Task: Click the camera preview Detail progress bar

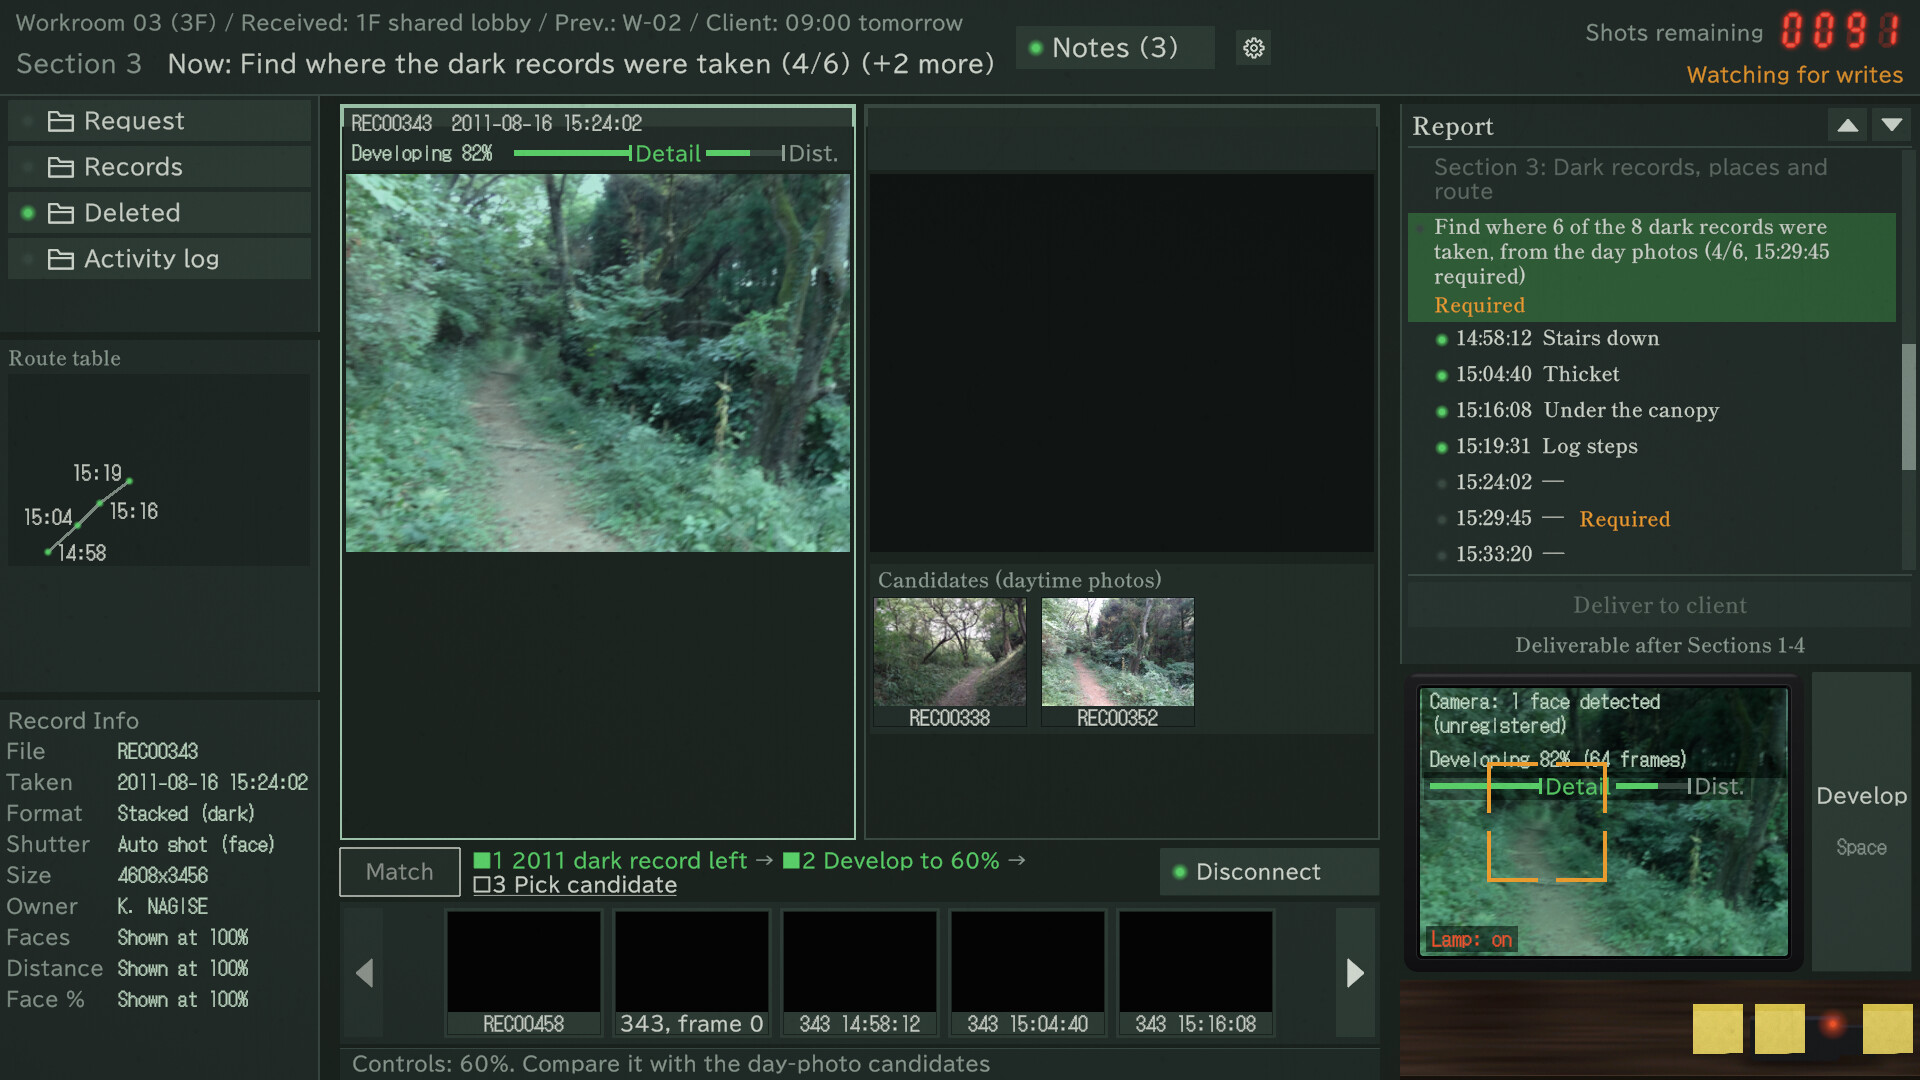Action: [1560, 787]
